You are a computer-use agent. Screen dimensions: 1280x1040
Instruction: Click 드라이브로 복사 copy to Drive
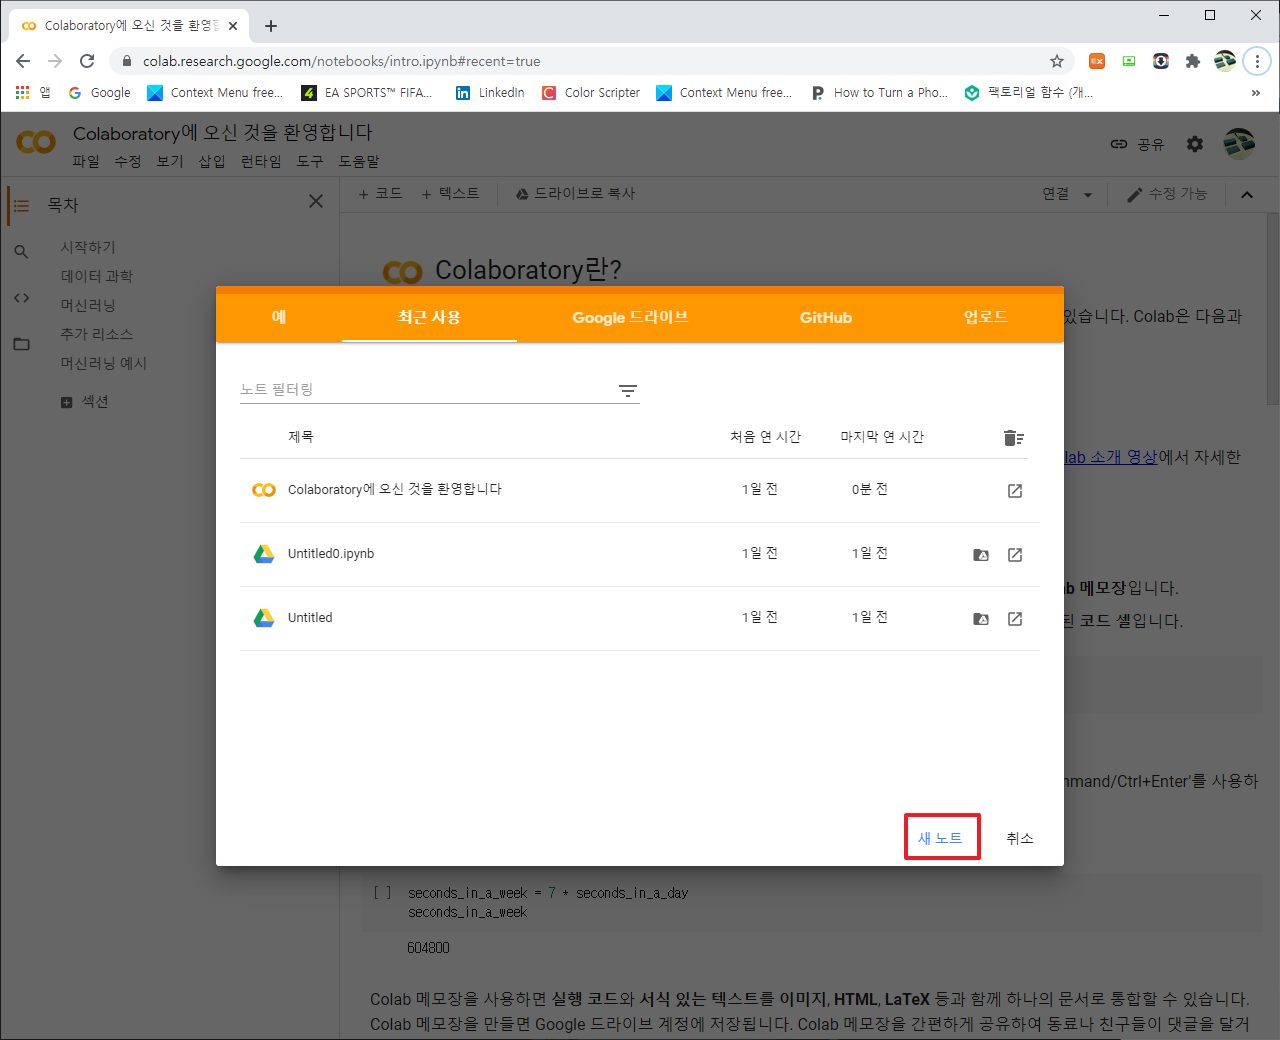575,193
